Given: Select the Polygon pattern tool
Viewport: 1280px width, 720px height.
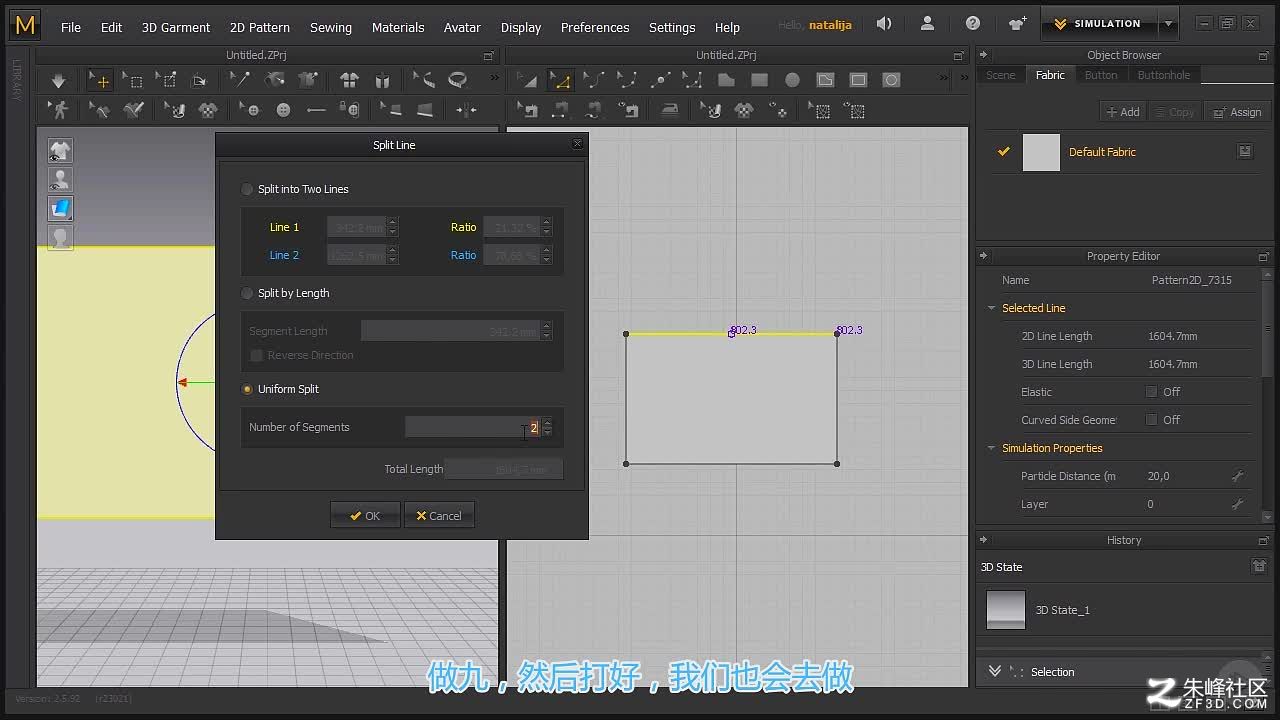Looking at the screenshot, I should coord(726,80).
